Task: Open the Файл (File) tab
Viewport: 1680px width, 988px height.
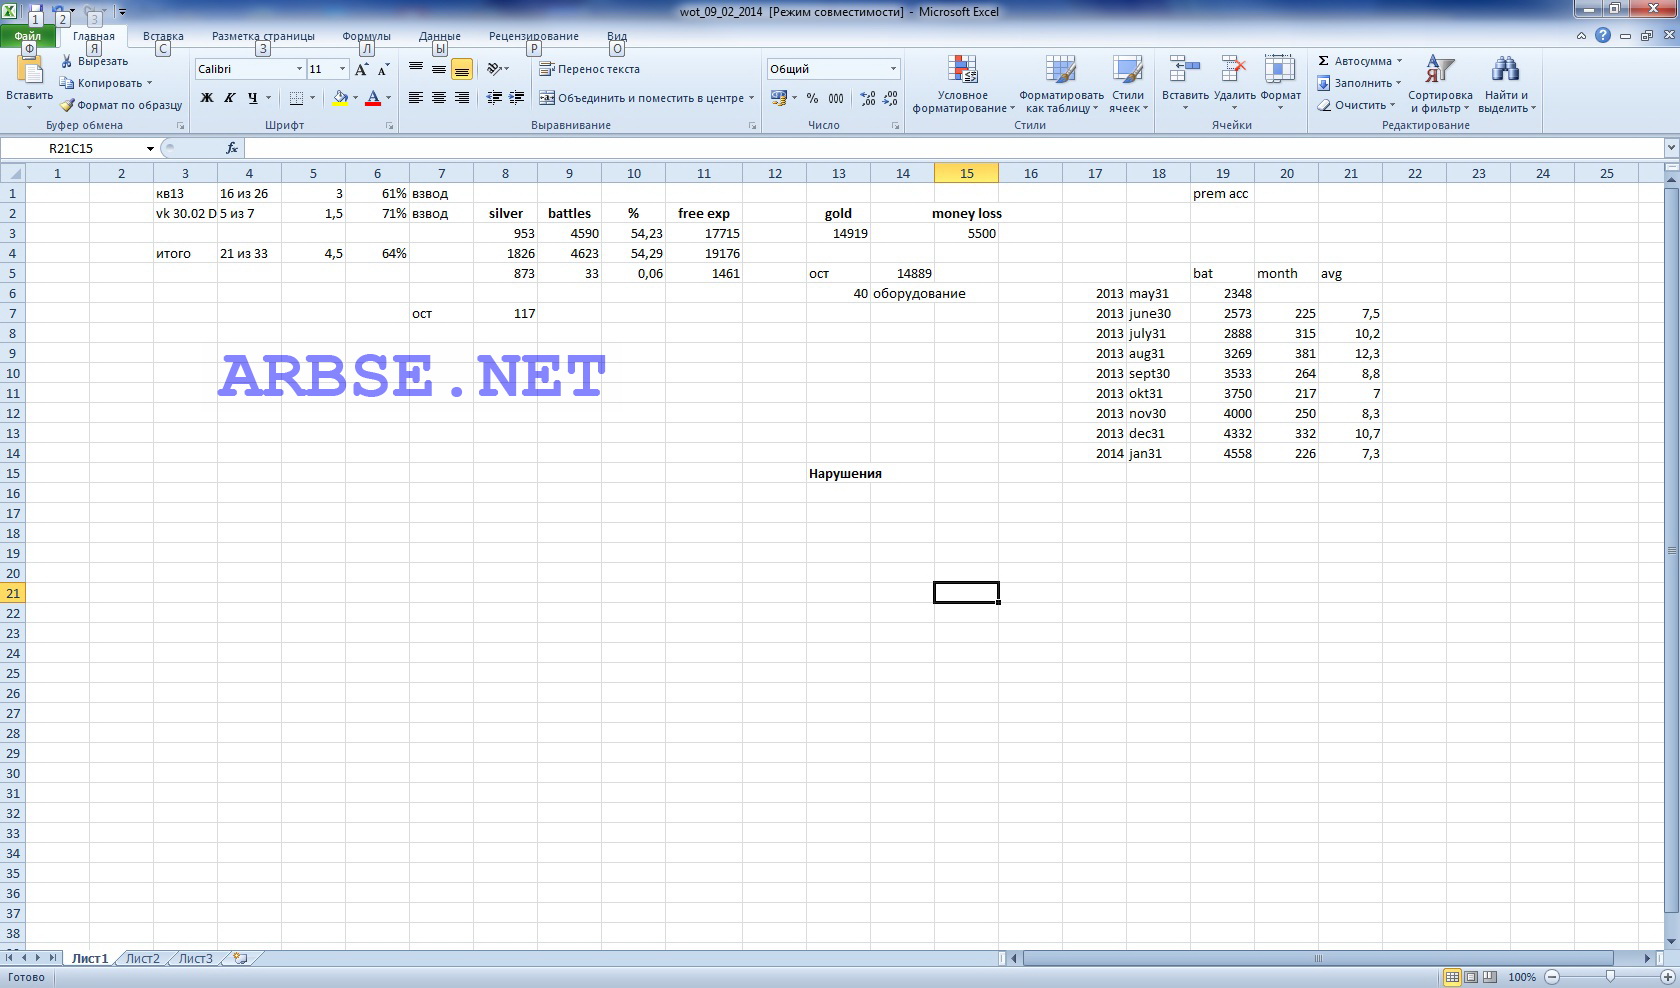Action: [x=28, y=36]
